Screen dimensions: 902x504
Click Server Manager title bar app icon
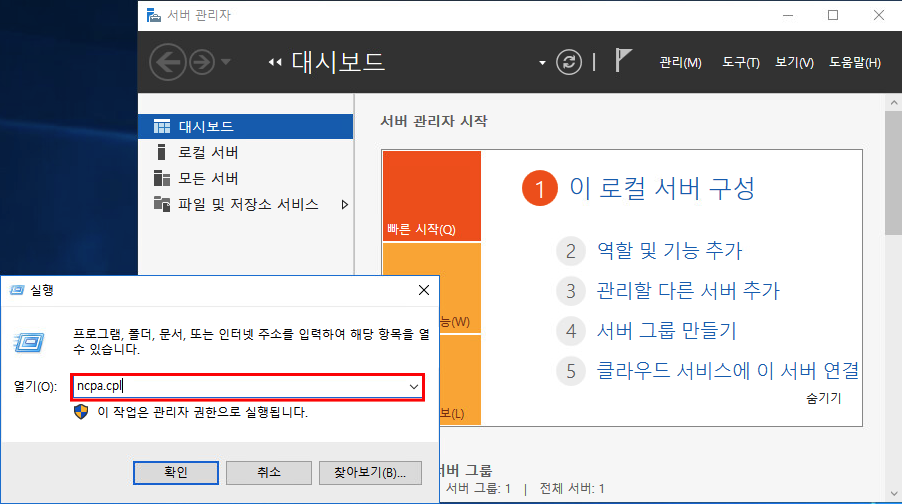154,15
